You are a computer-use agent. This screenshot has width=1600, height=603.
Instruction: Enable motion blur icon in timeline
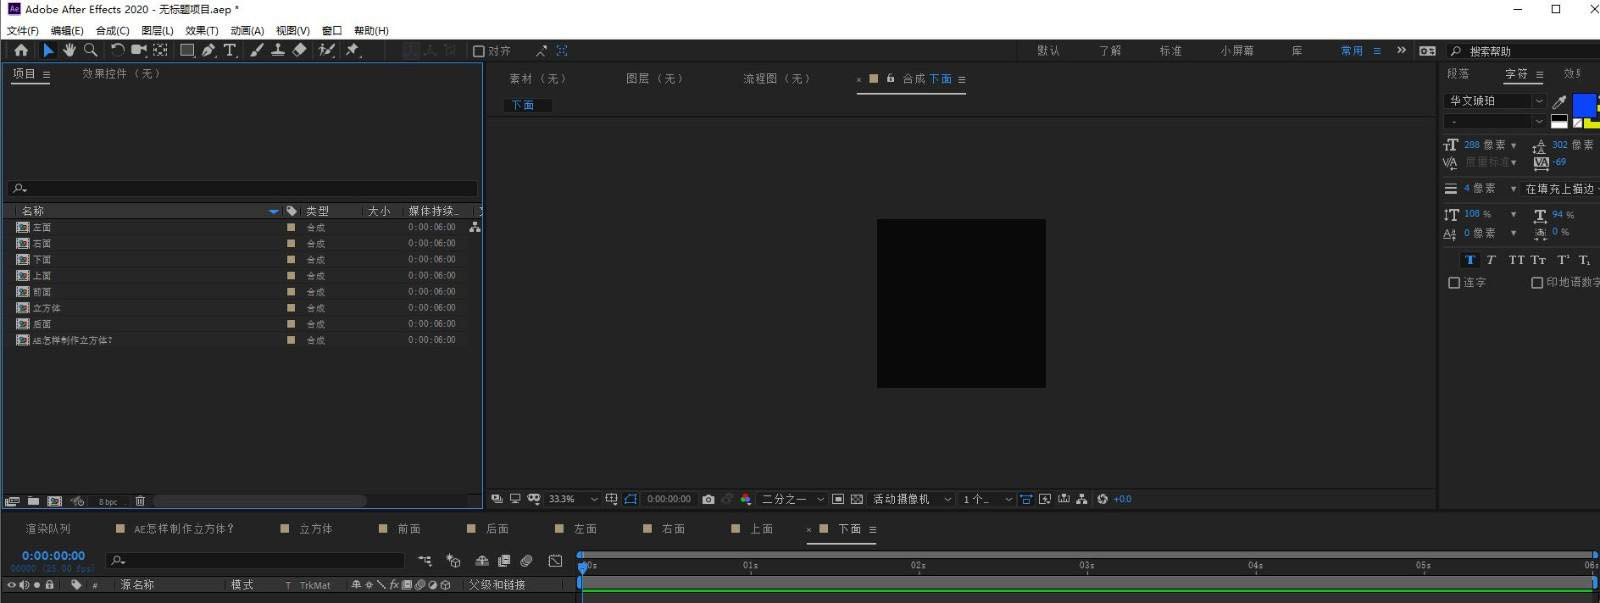526,561
